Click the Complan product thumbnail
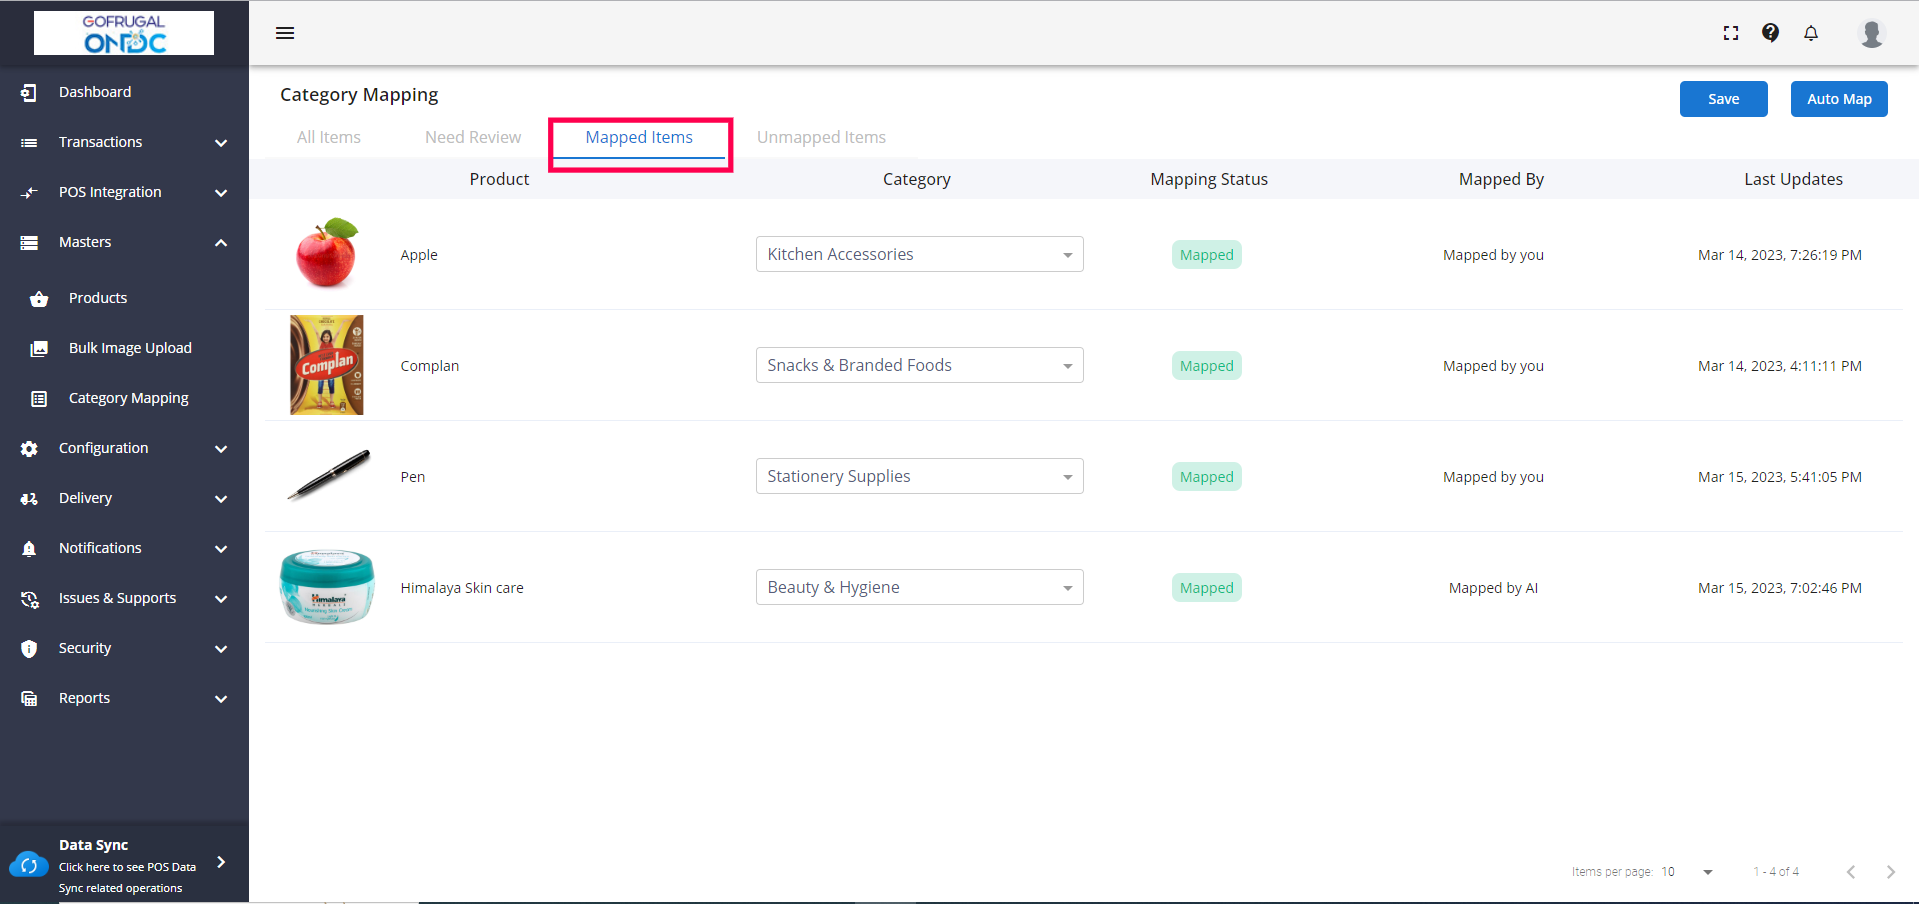Screen dimensions: 1919x904 [327, 365]
